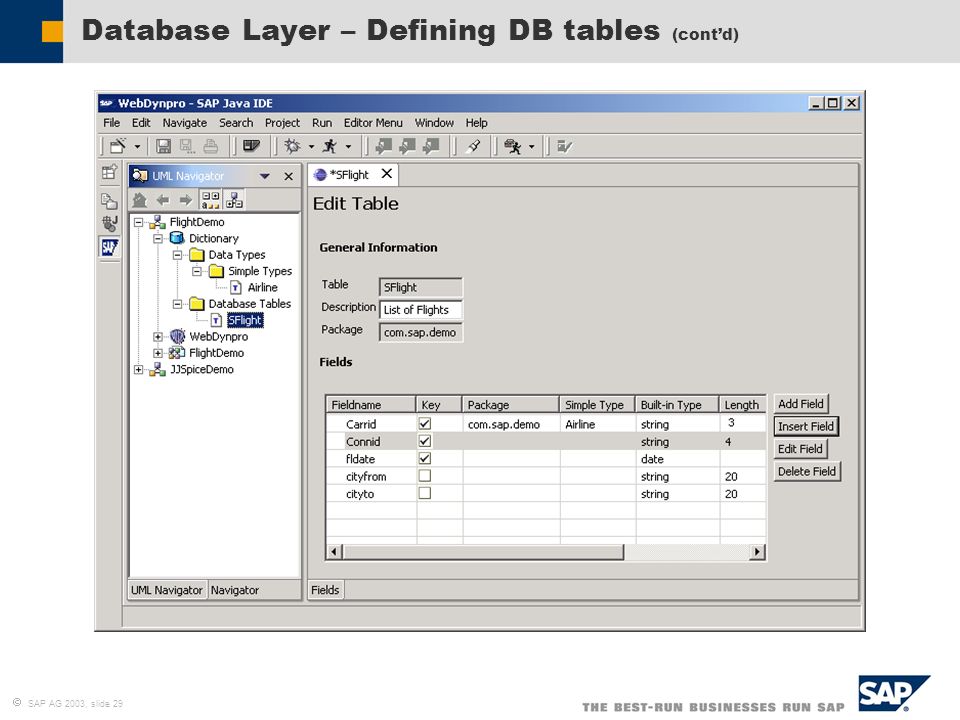Image resolution: width=960 pixels, height=720 pixels.
Task: Open the Run dropdown arrow
Action: click(x=348, y=147)
